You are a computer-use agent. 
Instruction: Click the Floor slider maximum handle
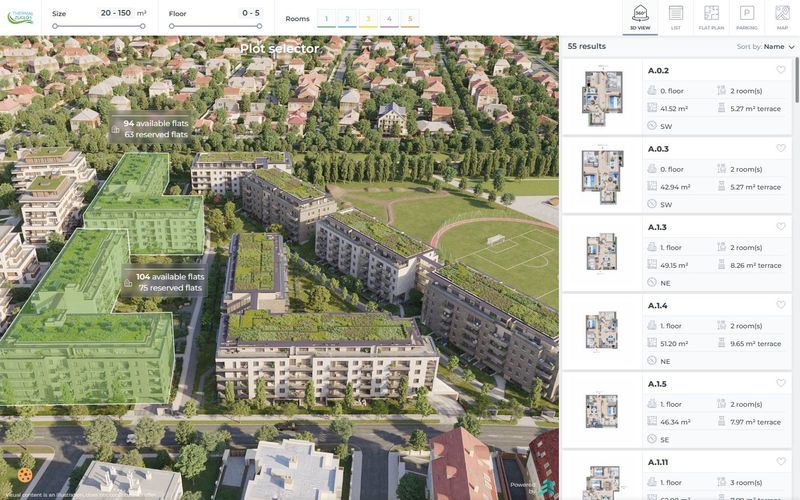pos(259,26)
